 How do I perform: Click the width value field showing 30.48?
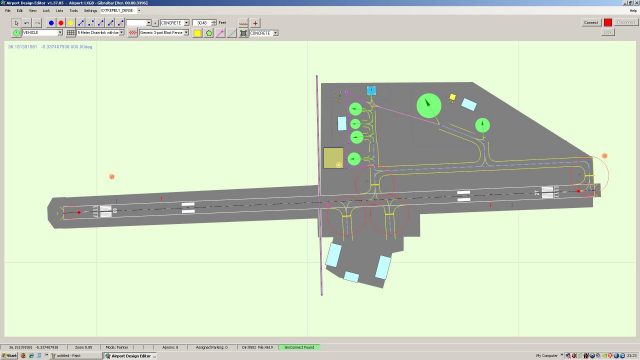pyautogui.click(x=204, y=23)
